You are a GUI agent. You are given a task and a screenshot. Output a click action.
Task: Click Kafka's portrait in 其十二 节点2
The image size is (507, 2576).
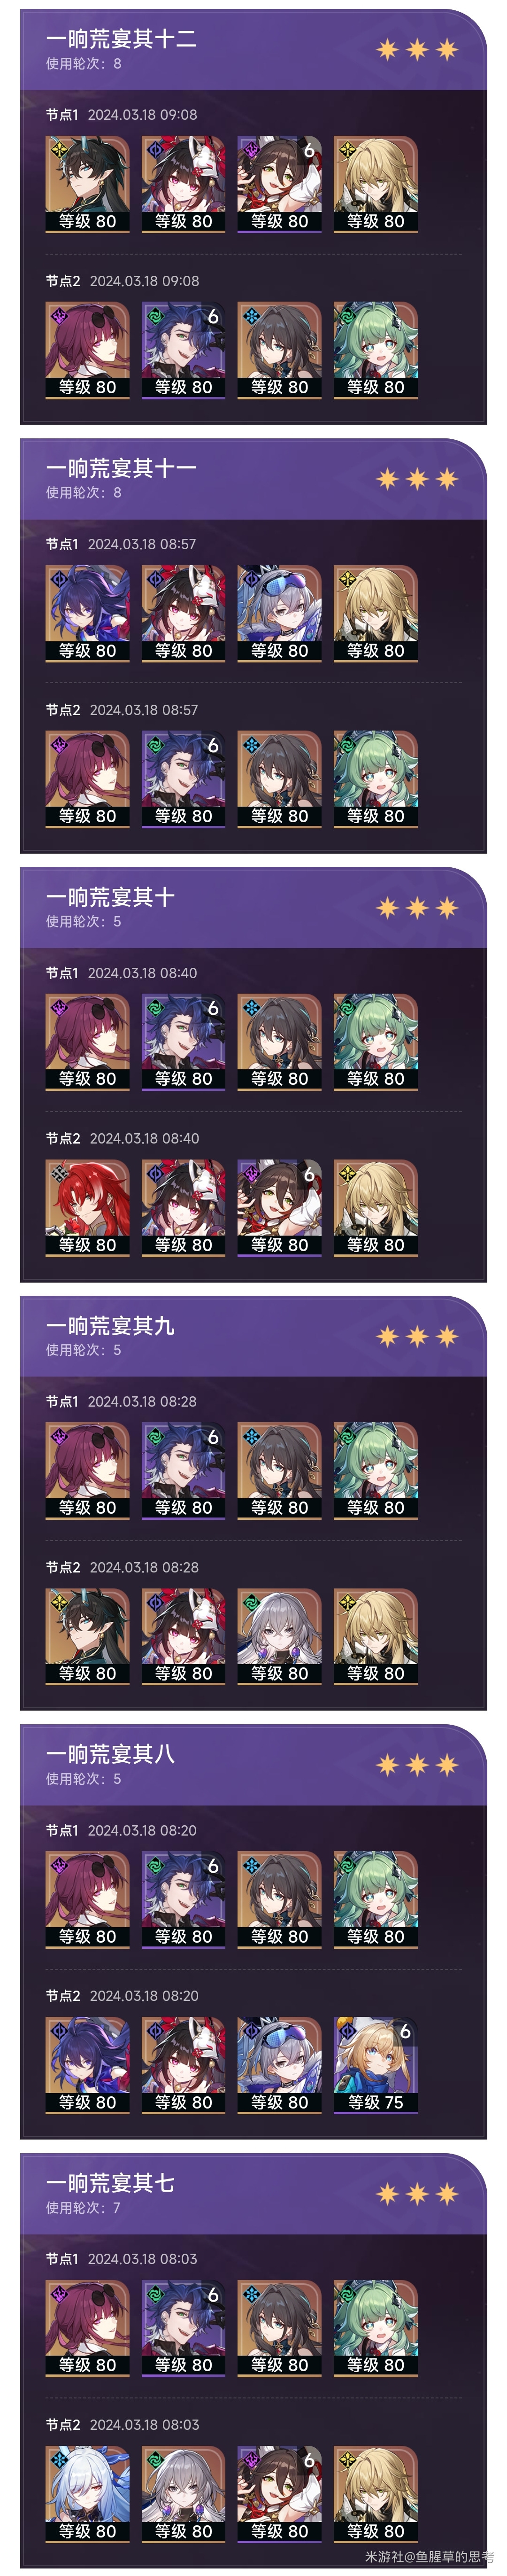point(87,350)
